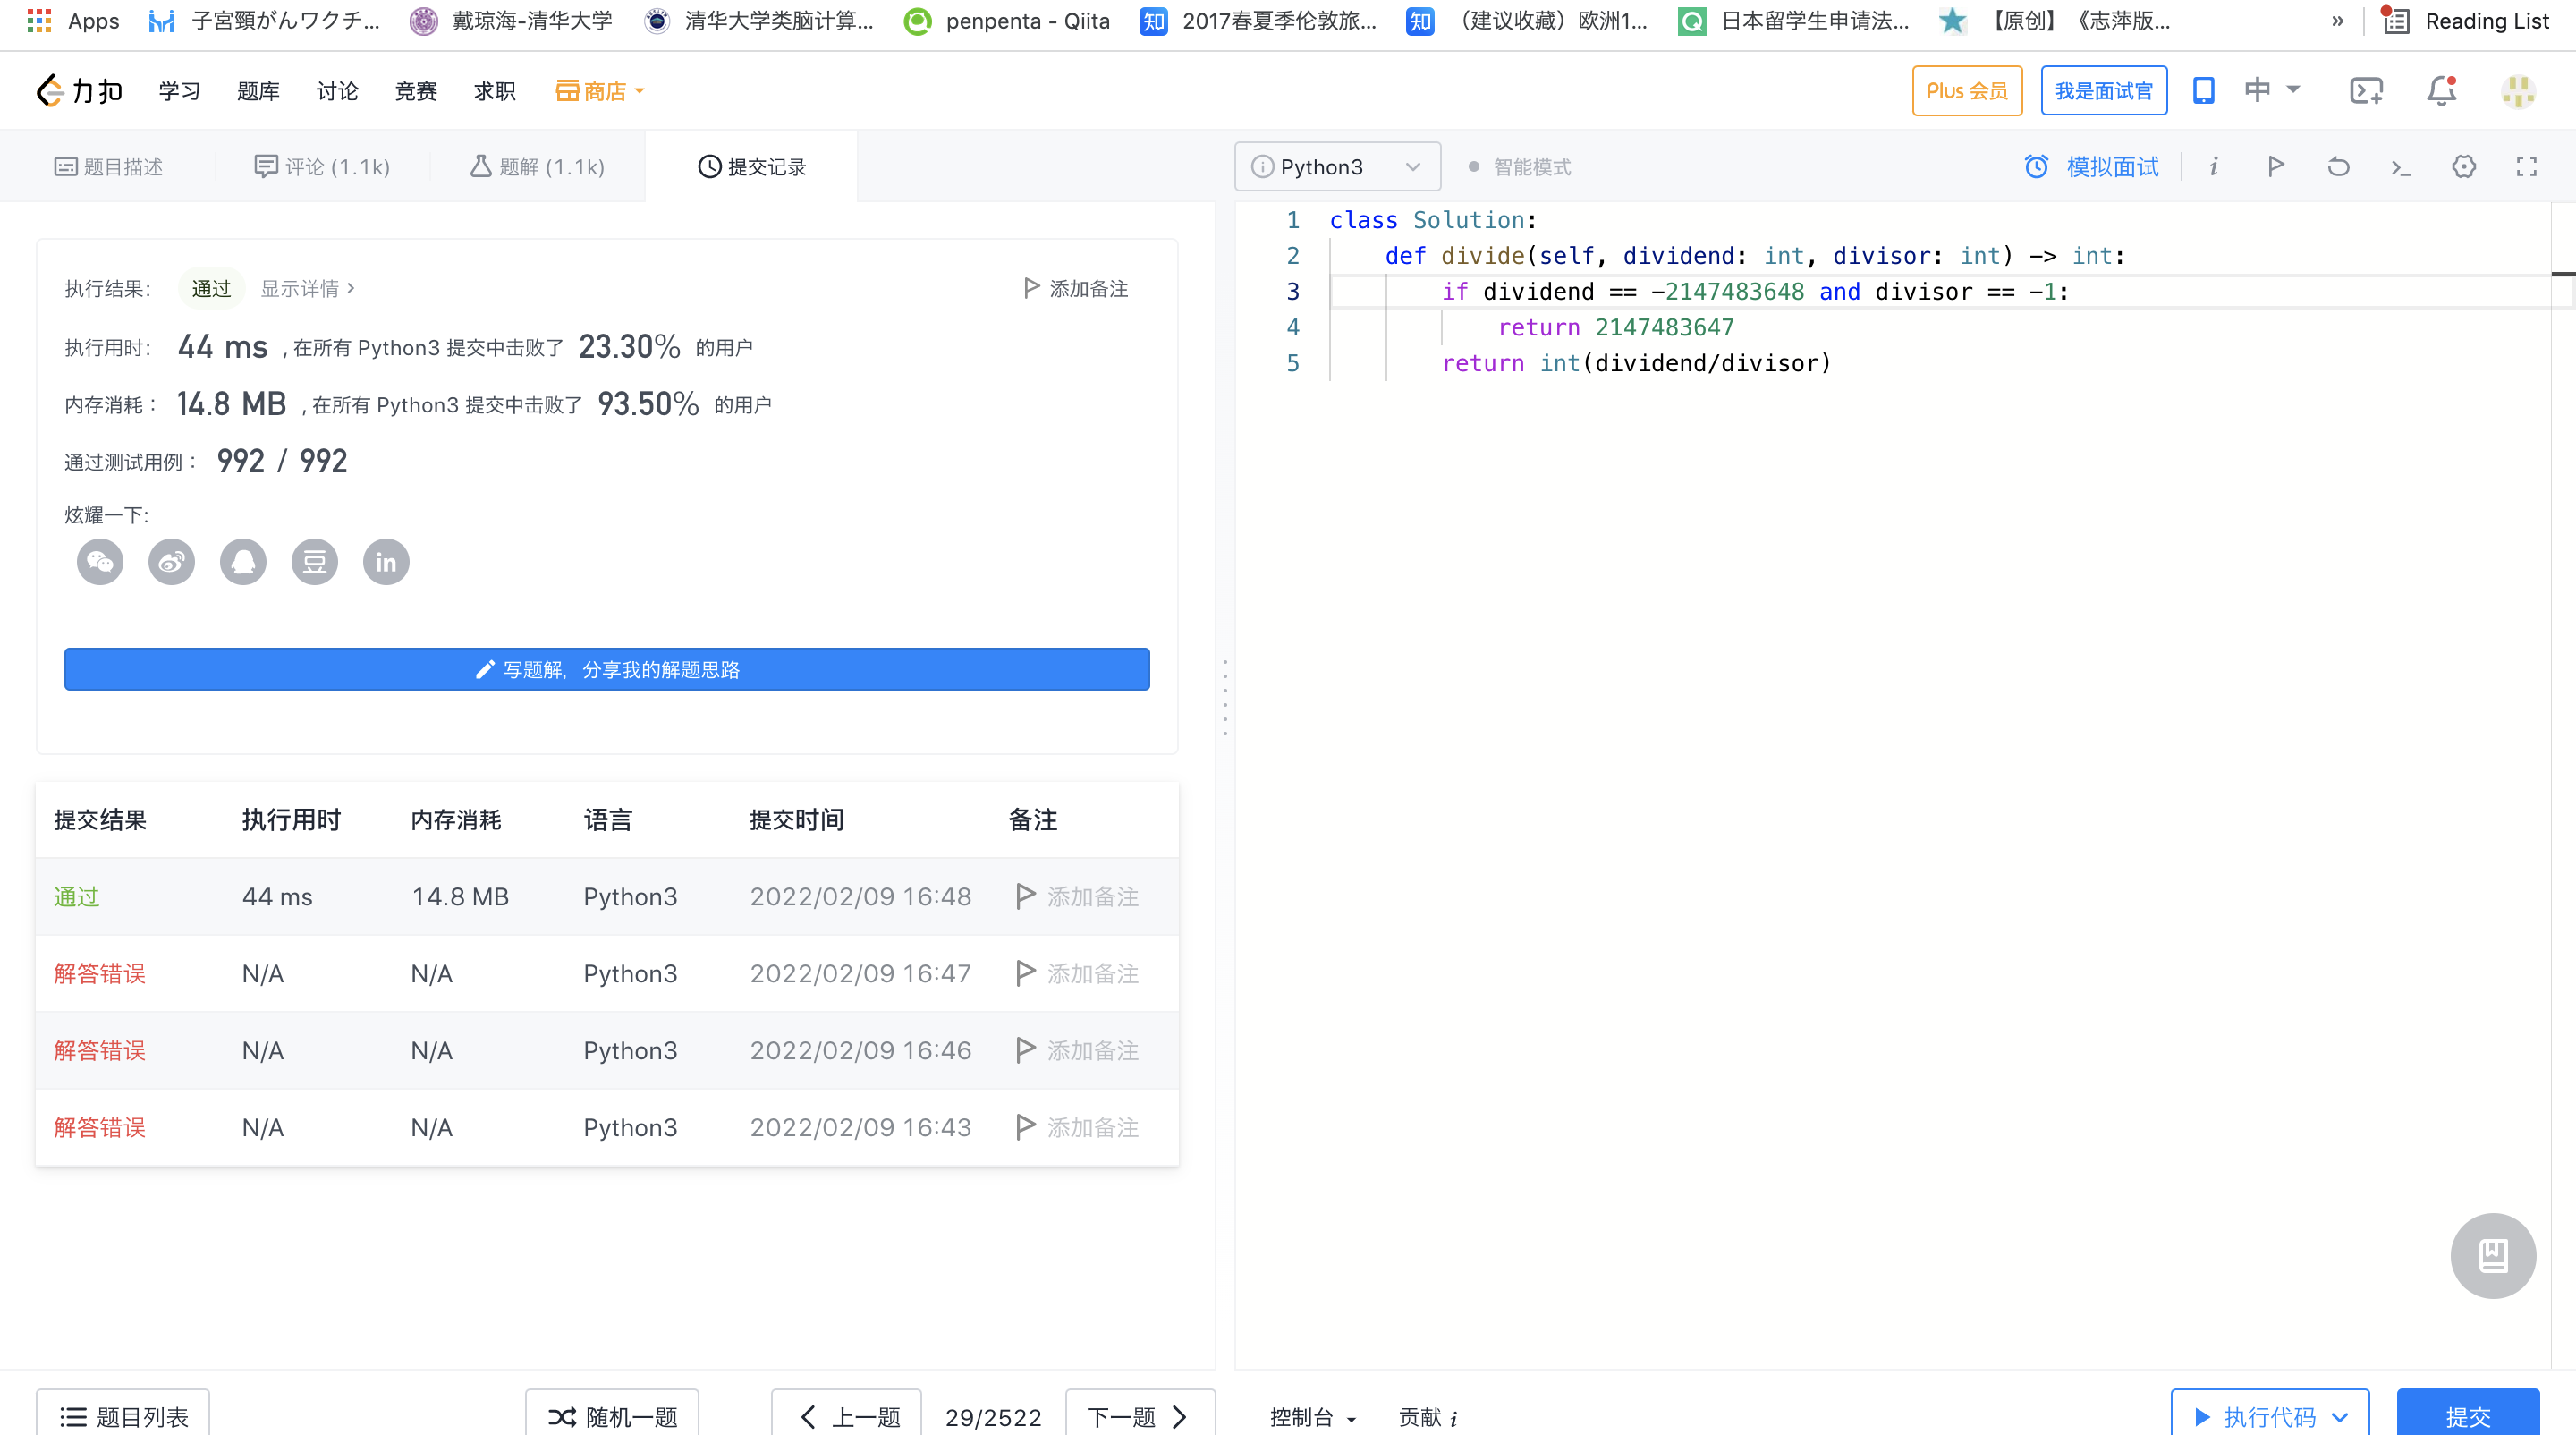This screenshot has height=1435, width=2576.
Task: Open the language switcher 中 dropdown
Action: tap(2271, 91)
